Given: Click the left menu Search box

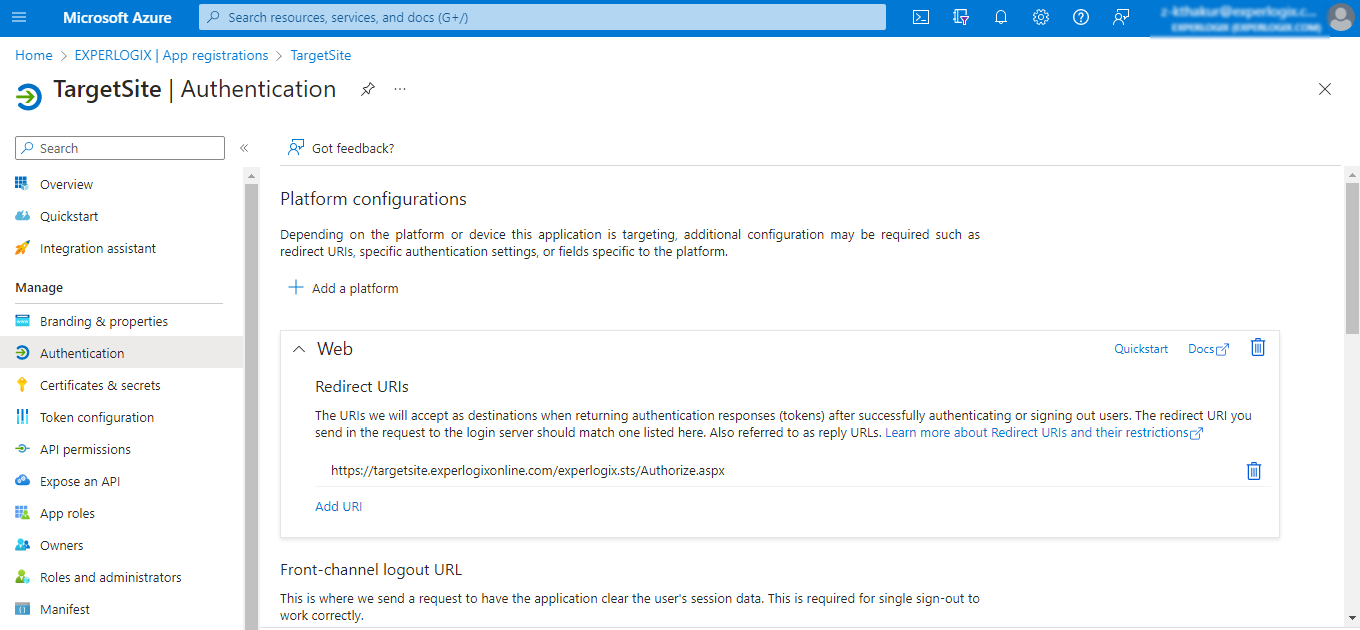Looking at the screenshot, I should [x=120, y=148].
